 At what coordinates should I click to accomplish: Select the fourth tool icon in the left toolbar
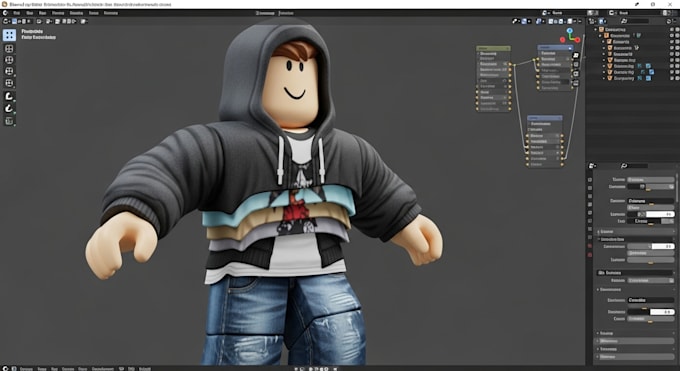click(x=9, y=71)
